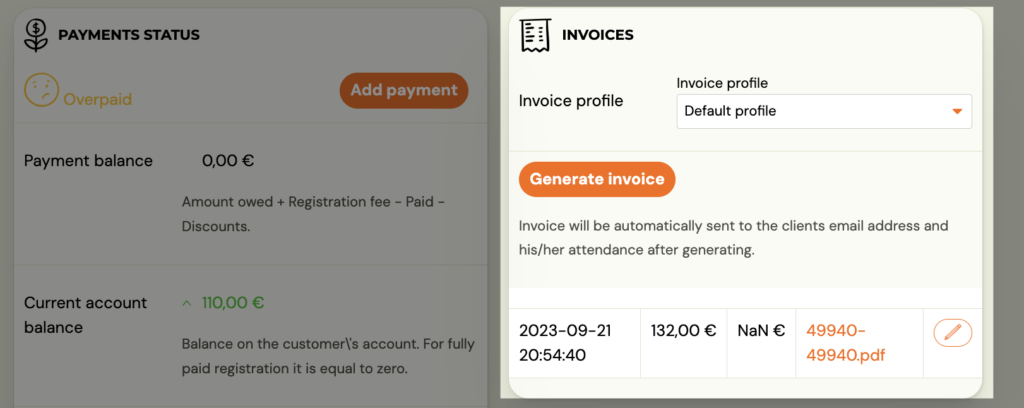
Task: Edit invoice with pencil icon
Action: (x=953, y=333)
